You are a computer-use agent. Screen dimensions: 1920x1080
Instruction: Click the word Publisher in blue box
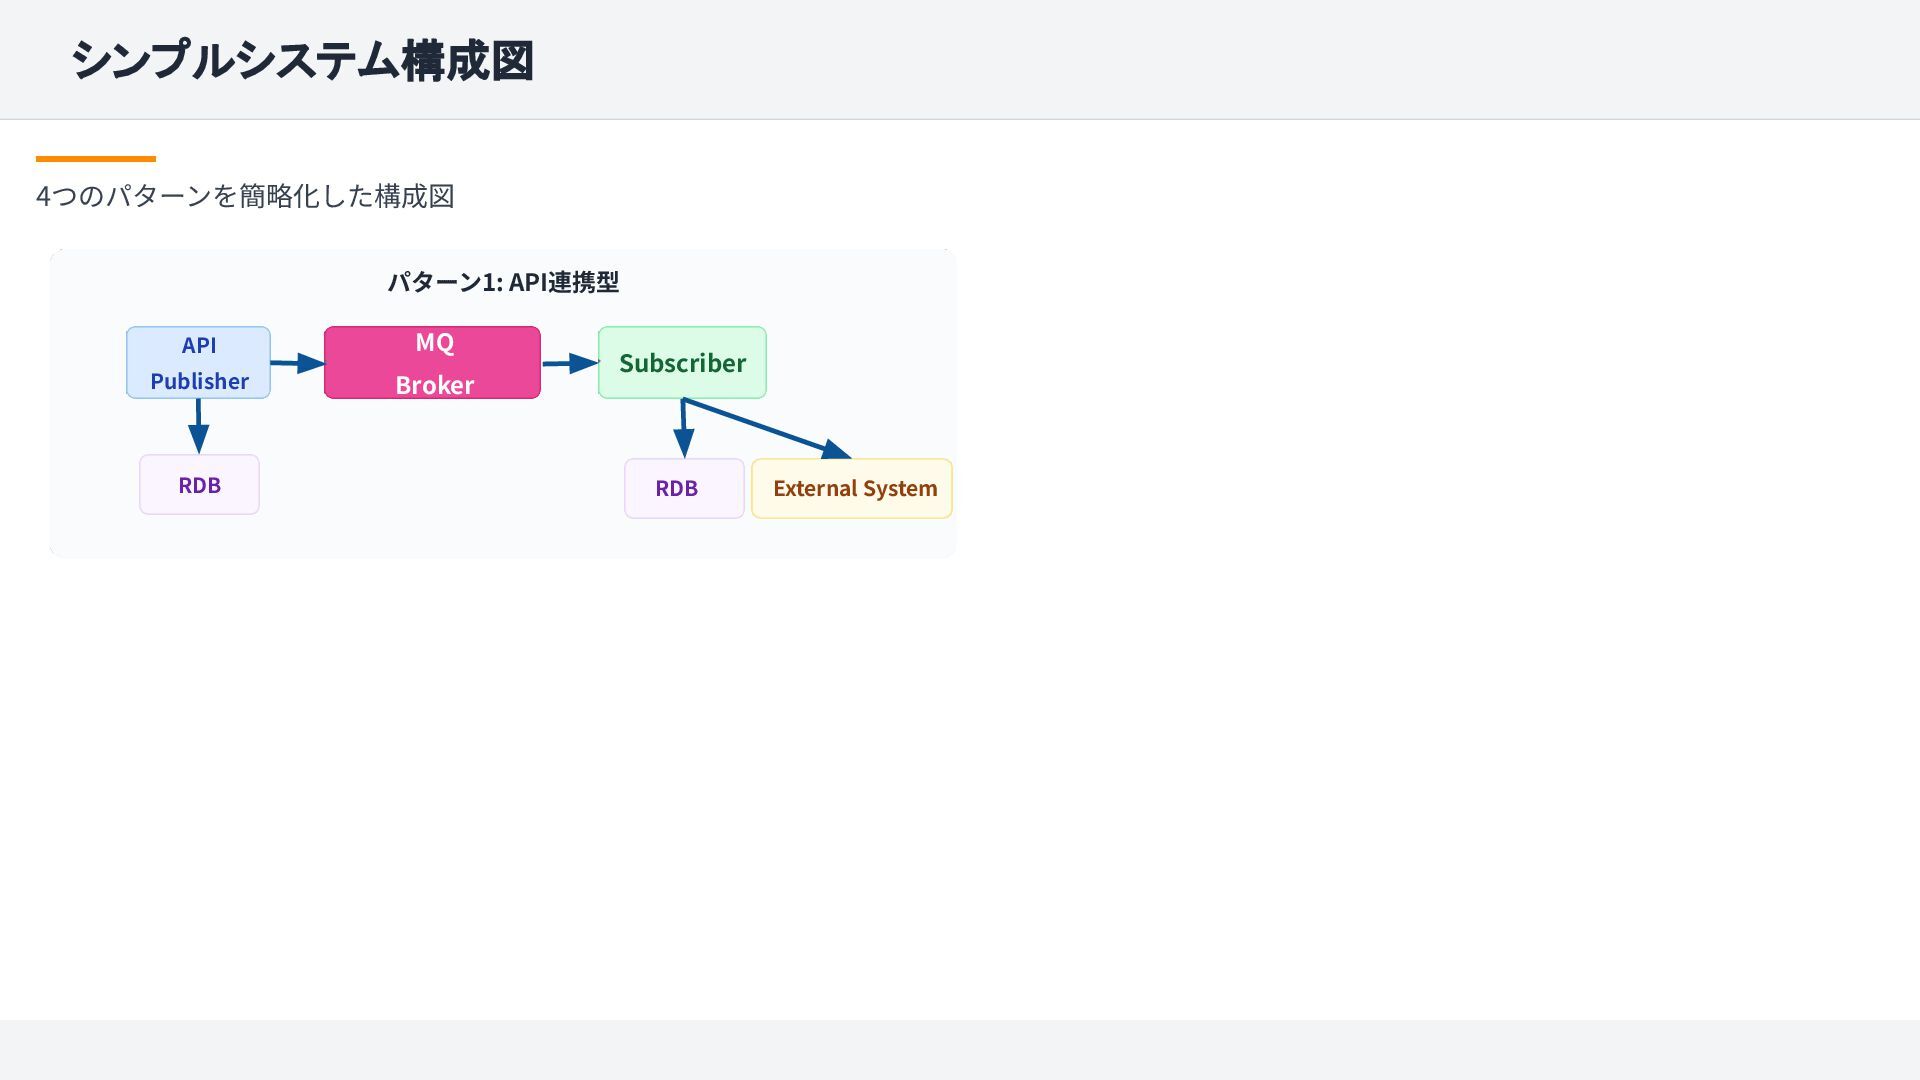pyautogui.click(x=199, y=381)
